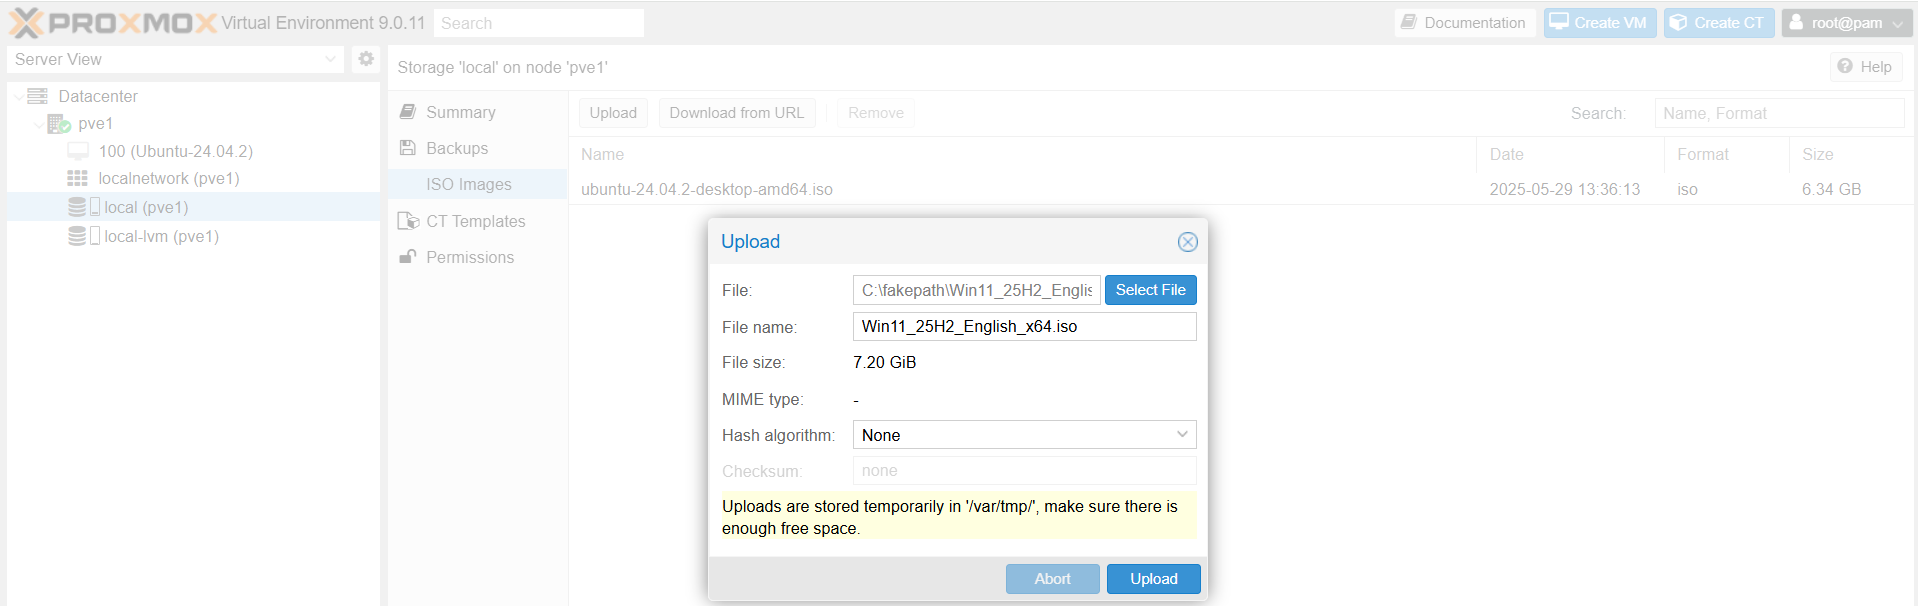Open the CT Templates section
The width and height of the screenshot is (1918, 606).
pos(477,221)
